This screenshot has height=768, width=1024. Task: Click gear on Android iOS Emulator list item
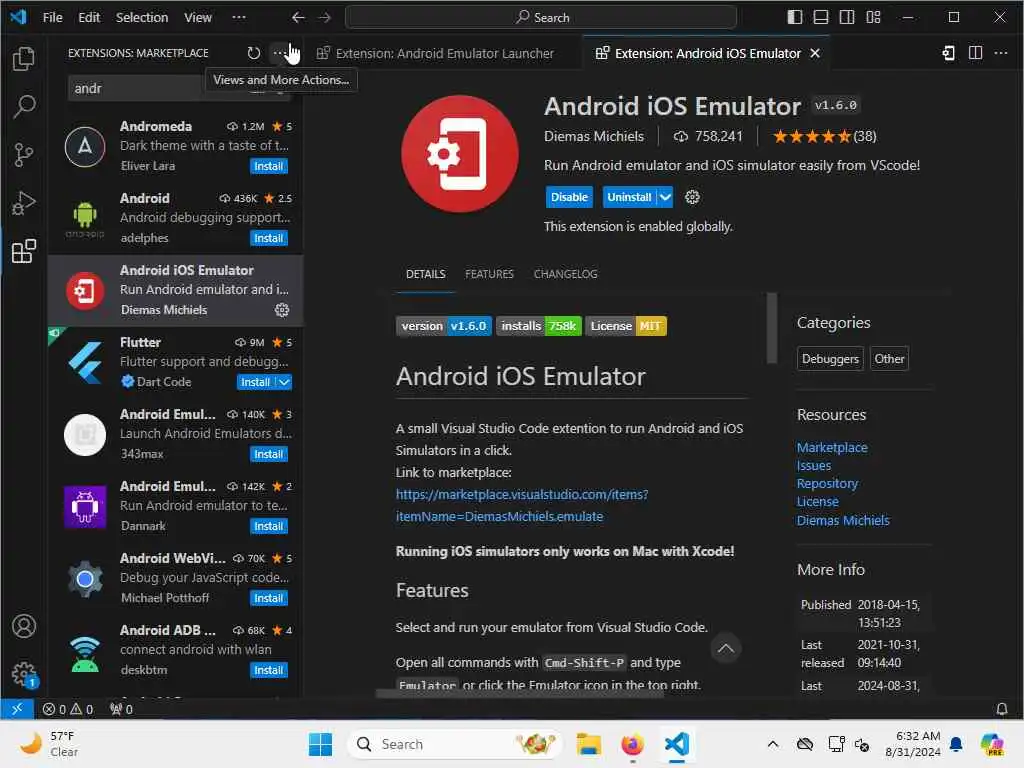[281, 310]
